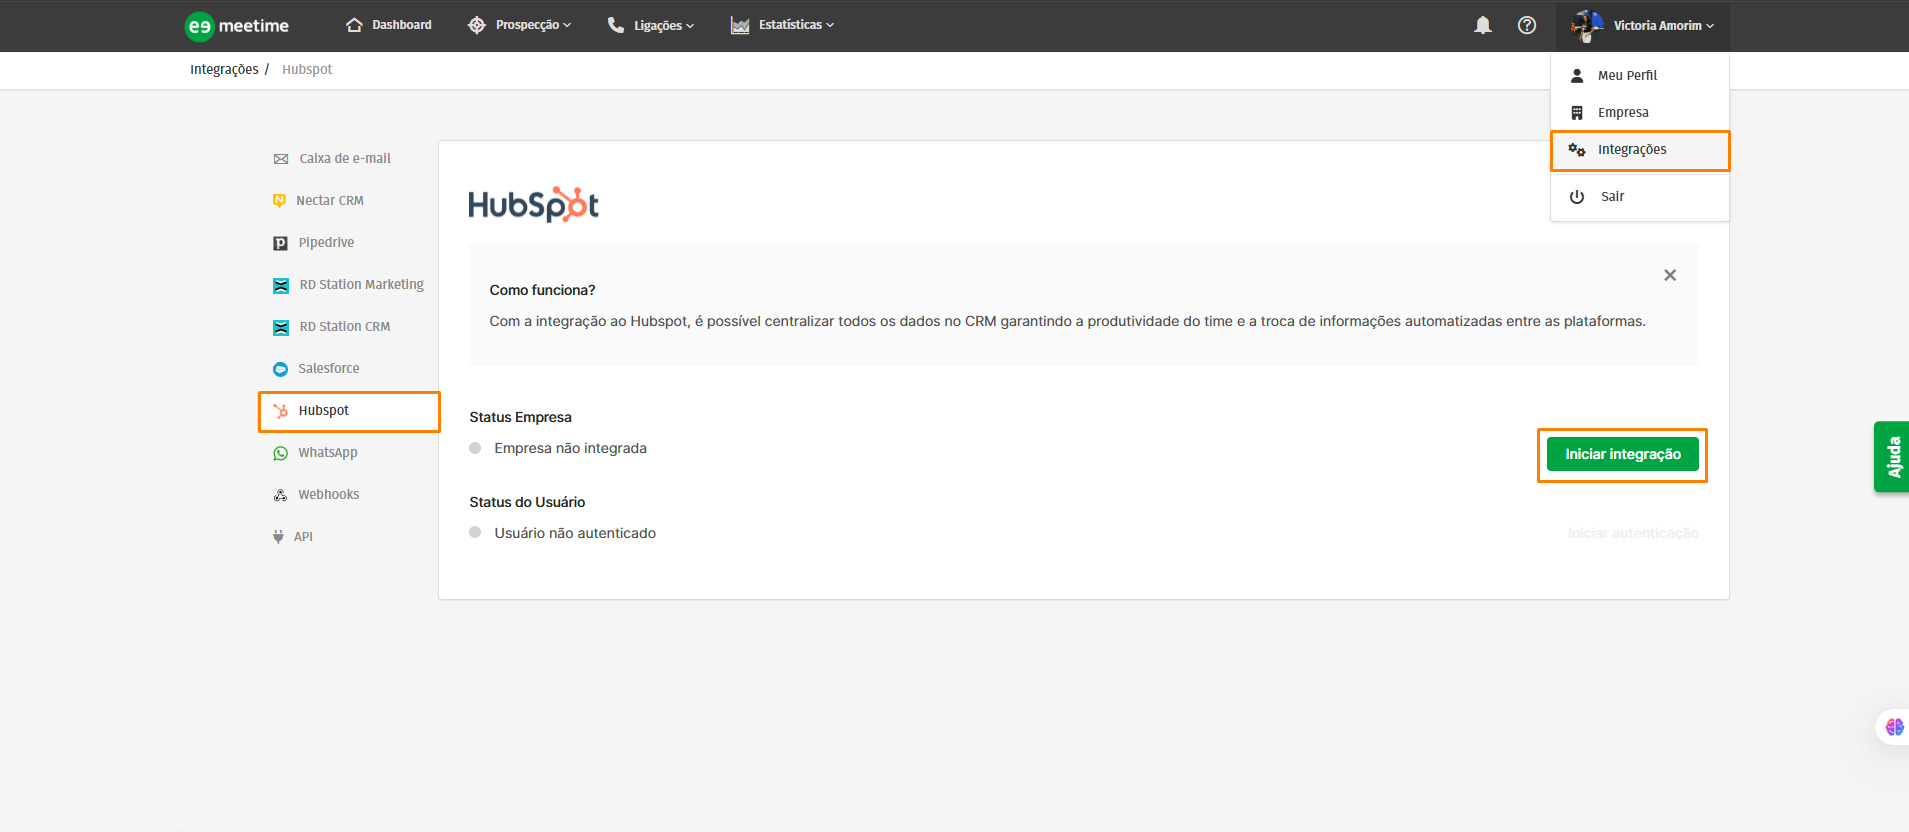Collapse the Victoria Amorim user menu chevron
This screenshot has width=1909, height=832.
pyautogui.click(x=1710, y=26)
